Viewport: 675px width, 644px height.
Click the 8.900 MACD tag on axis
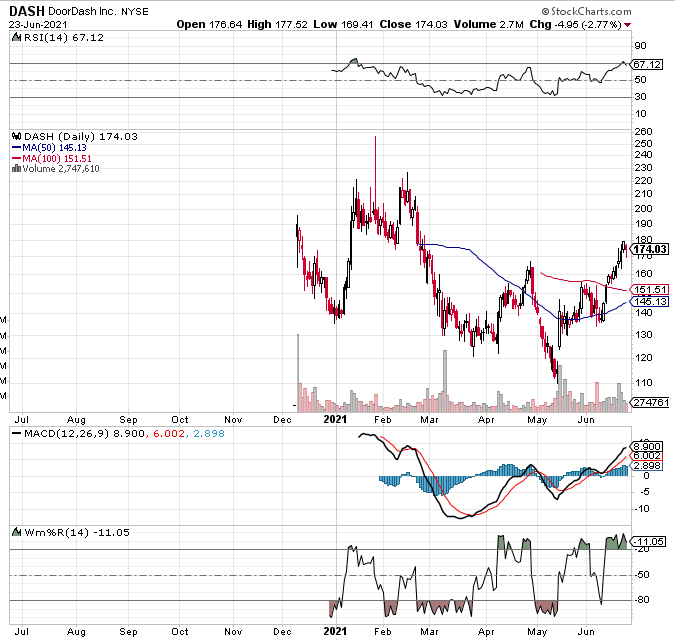[646, 446]
